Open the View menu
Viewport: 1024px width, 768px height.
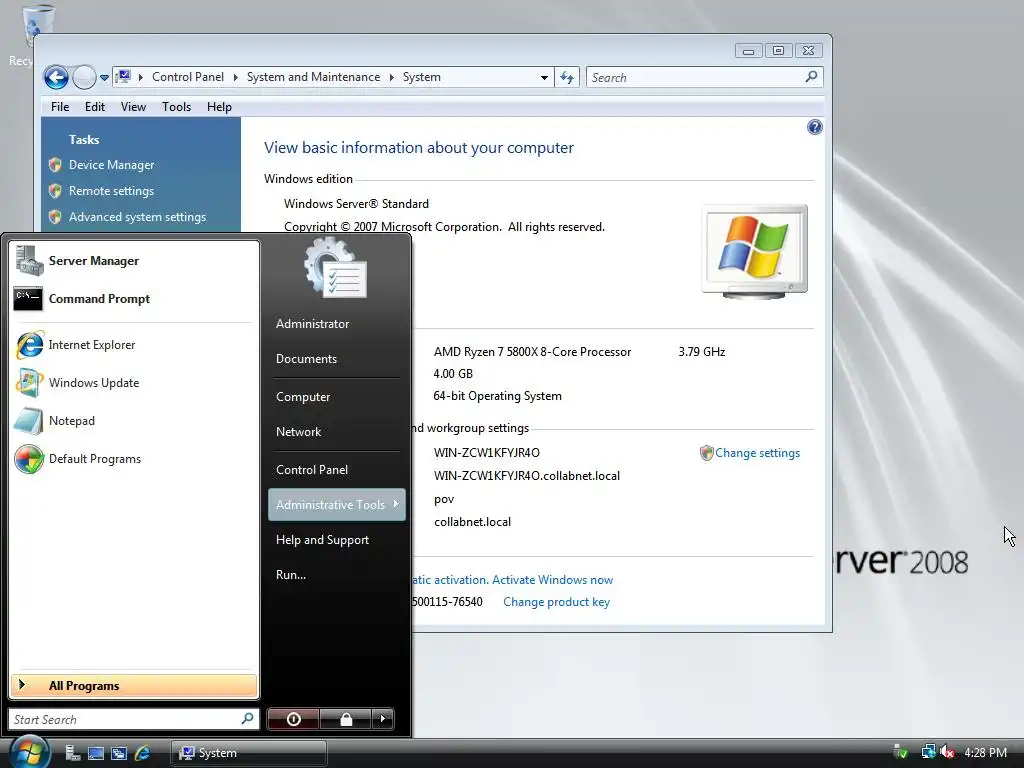[x=133, y=106]
